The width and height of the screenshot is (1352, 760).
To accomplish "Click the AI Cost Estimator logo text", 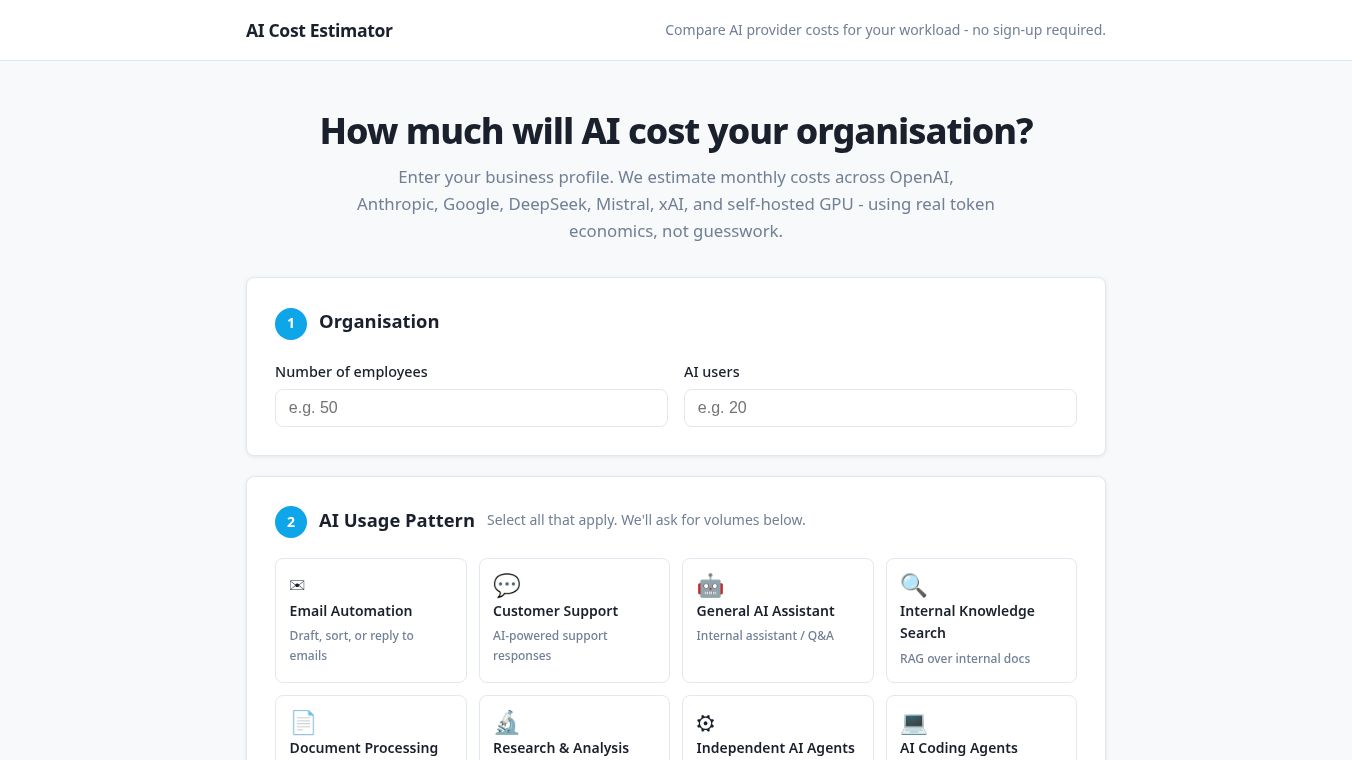I will [x=319, y=30].
